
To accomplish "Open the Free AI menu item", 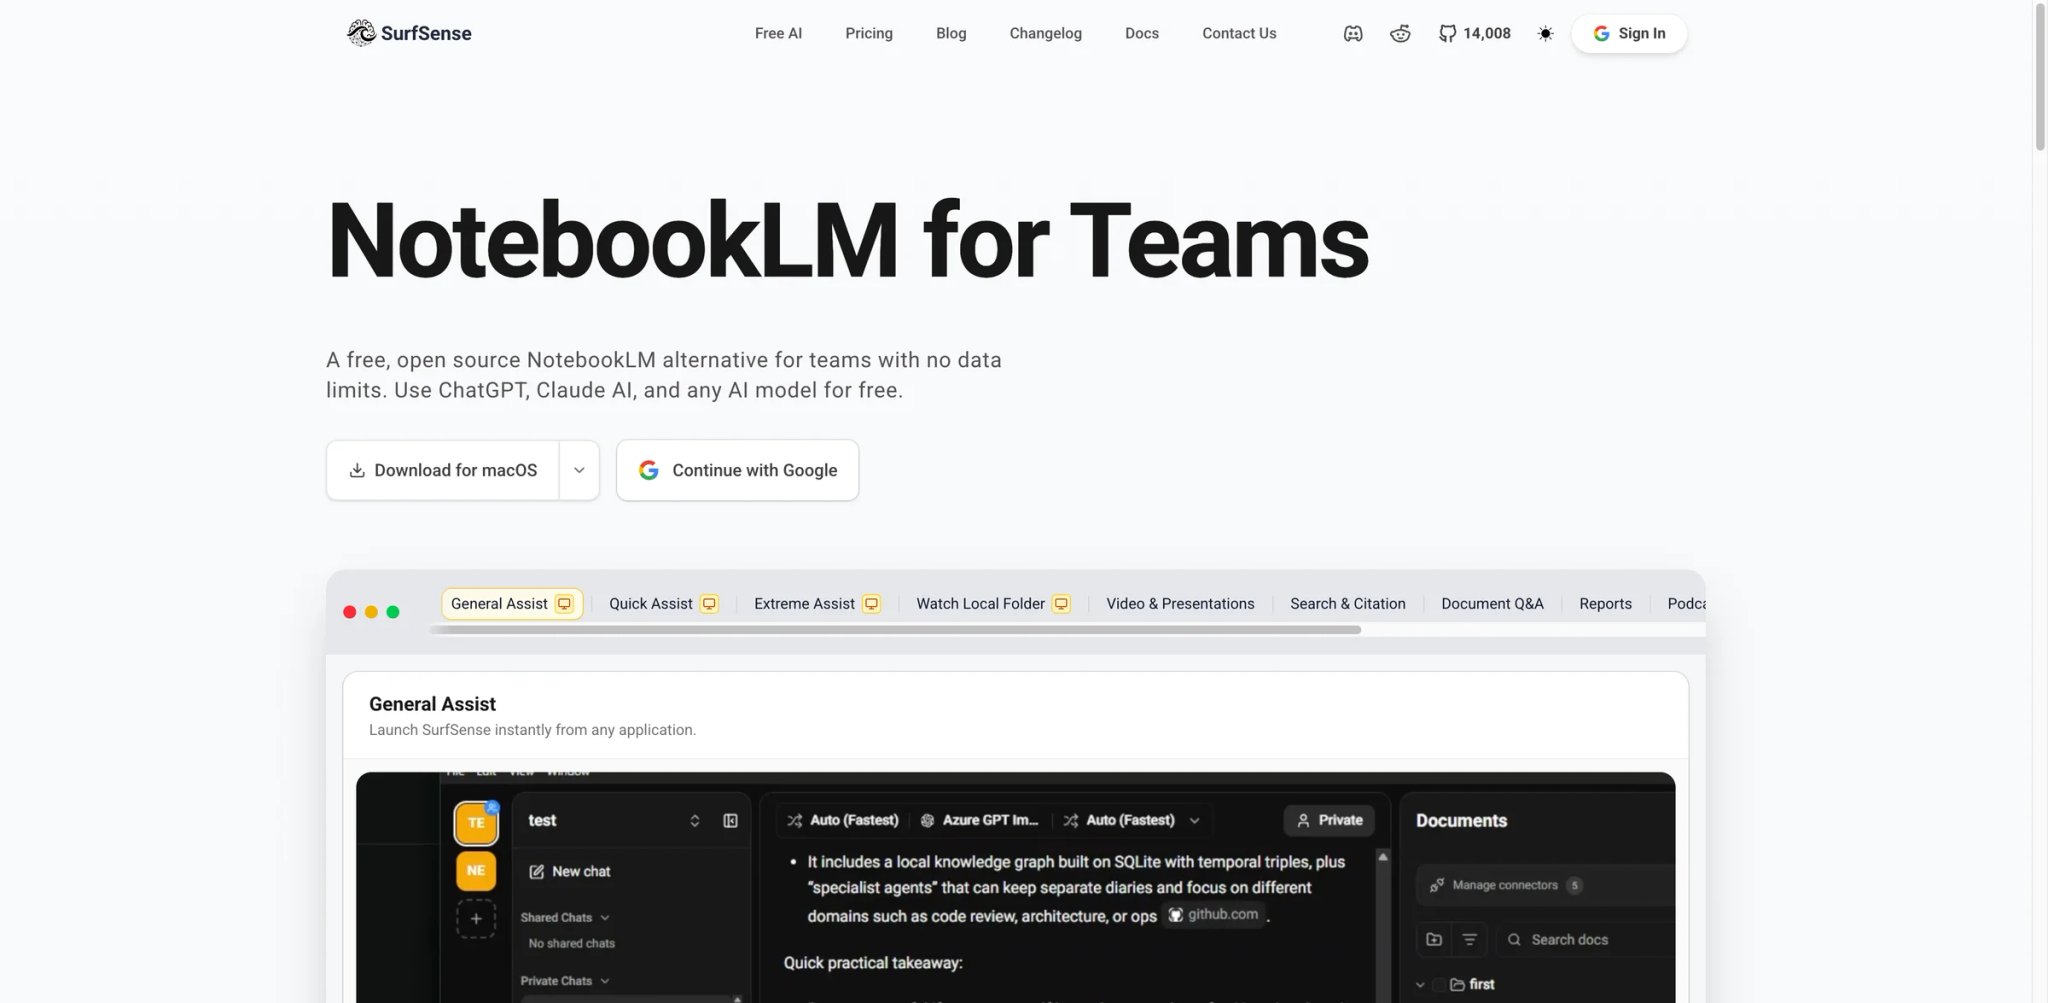I will 778,33.
